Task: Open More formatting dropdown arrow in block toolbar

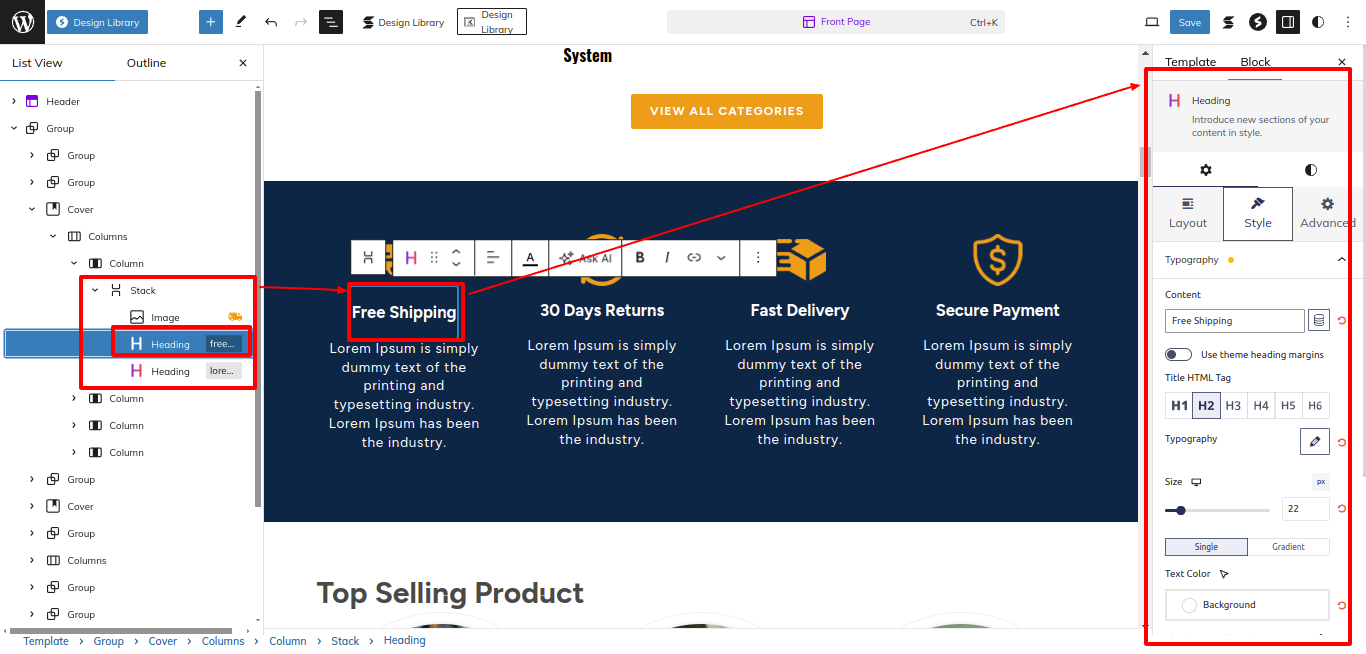Action: pyautogui.click(x=721, y=258)
